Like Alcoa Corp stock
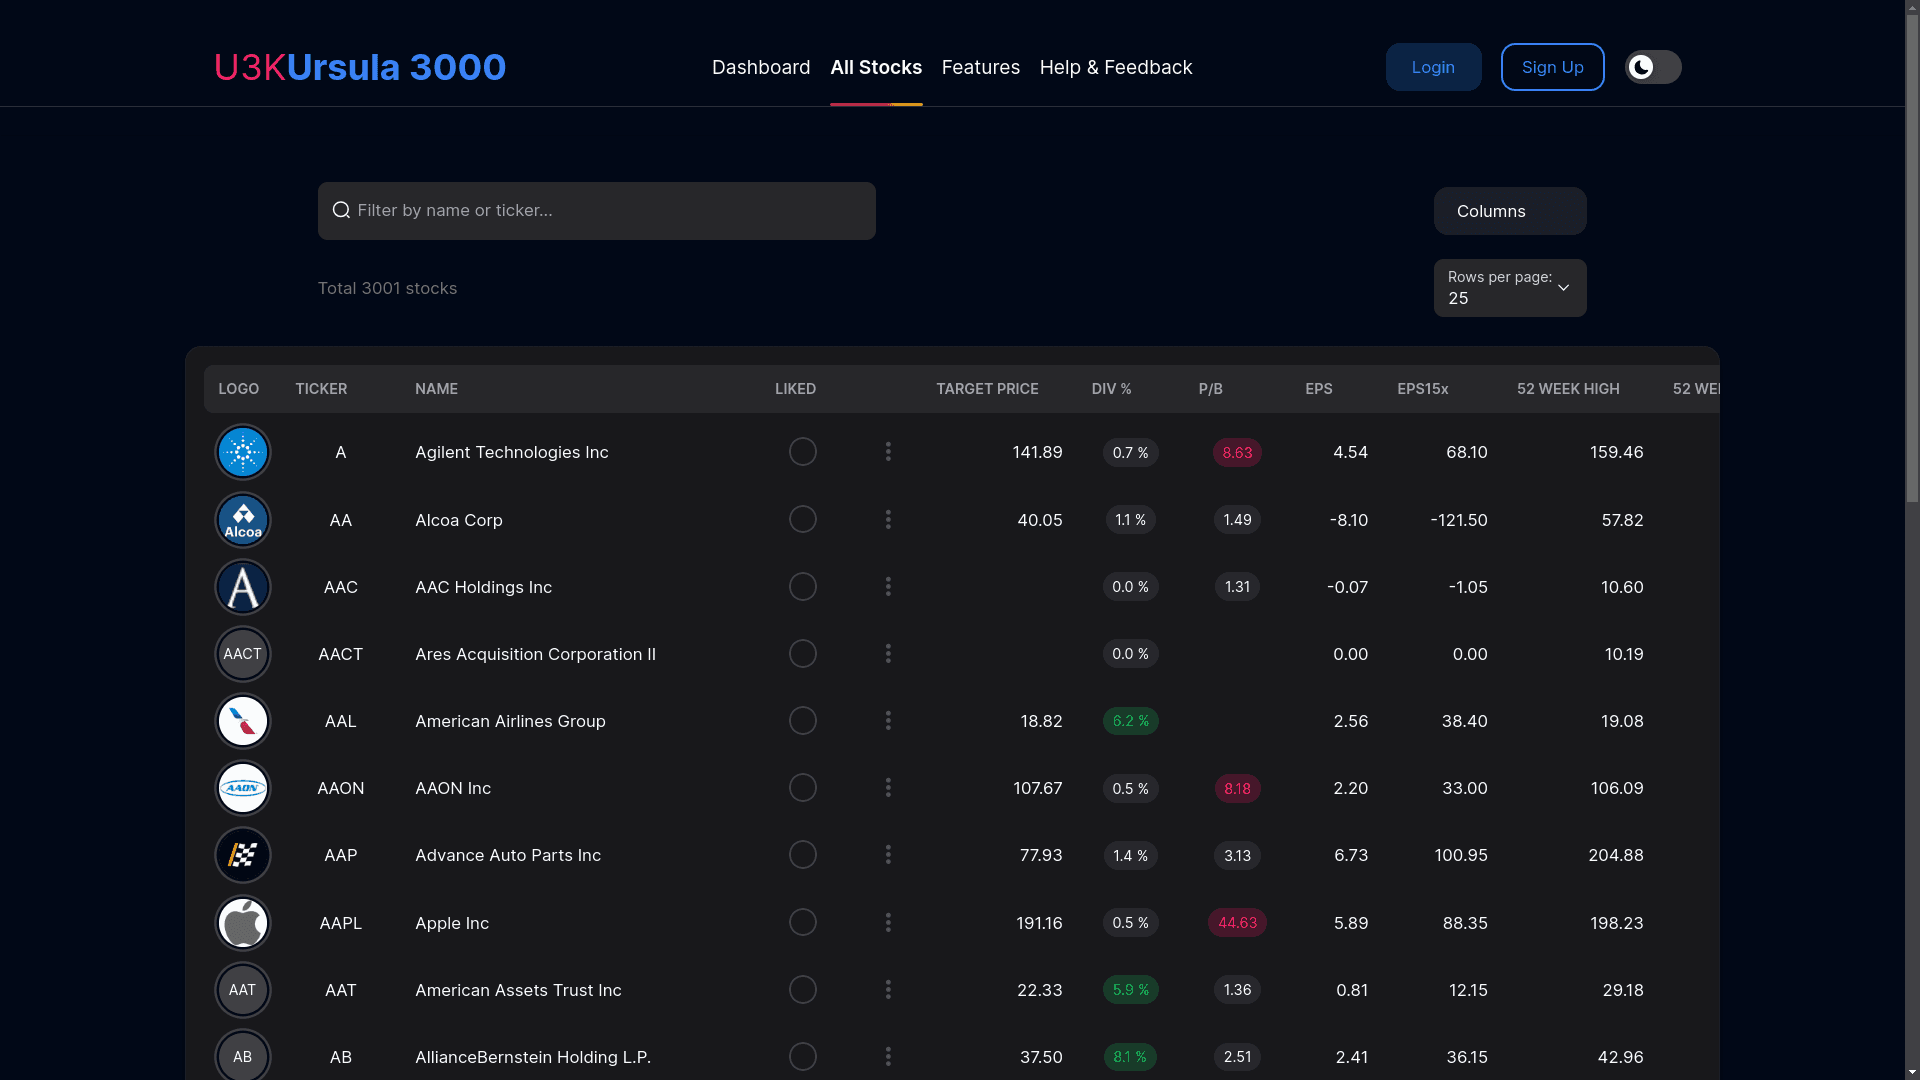This screenshot has height=1080, width=1920. (803, 520)
